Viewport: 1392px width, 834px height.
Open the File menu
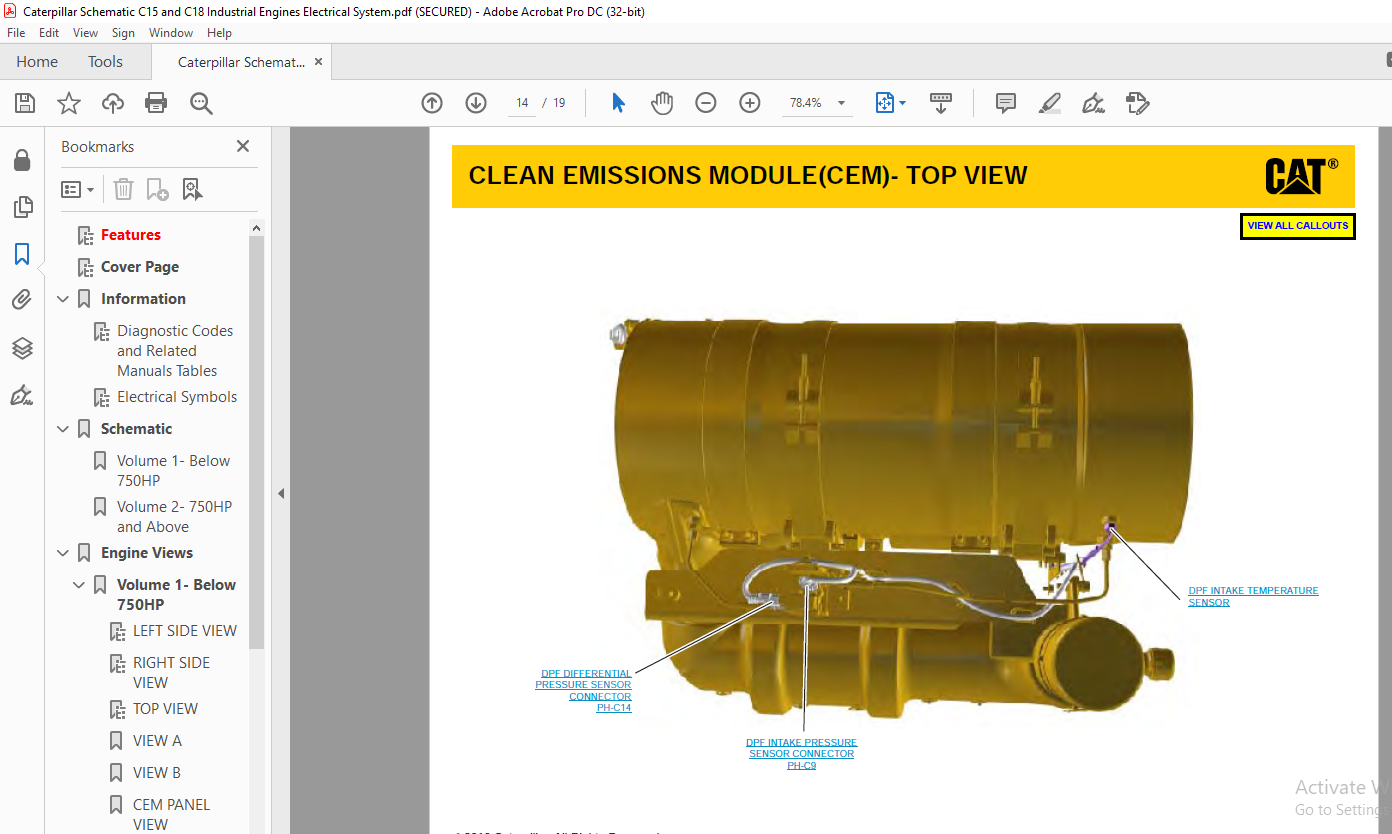point(17,33)
